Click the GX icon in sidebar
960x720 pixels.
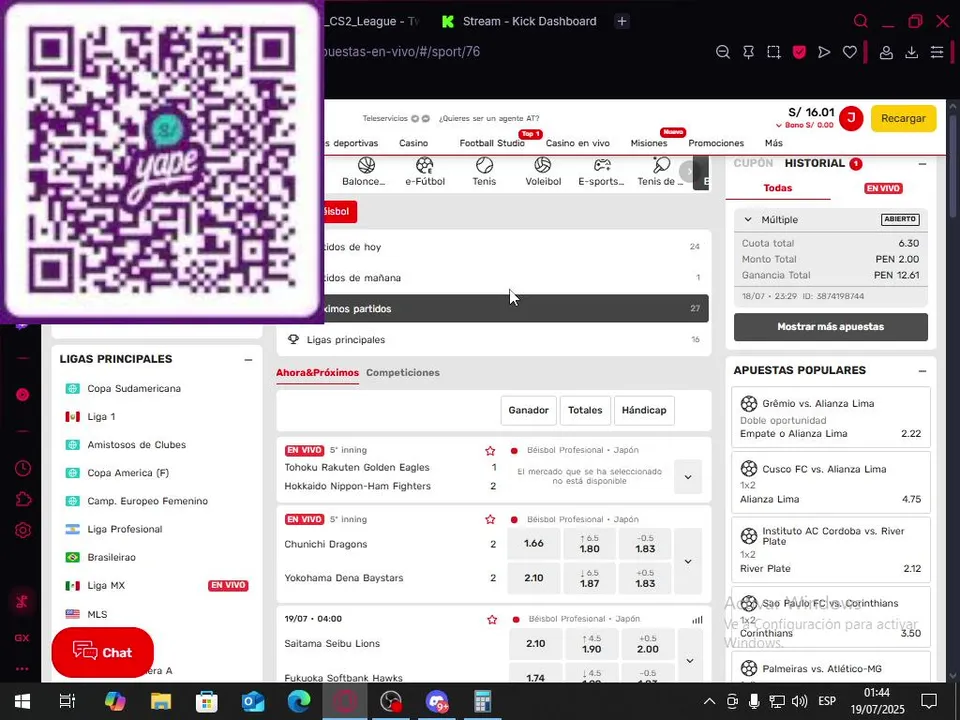click(22, 638)
